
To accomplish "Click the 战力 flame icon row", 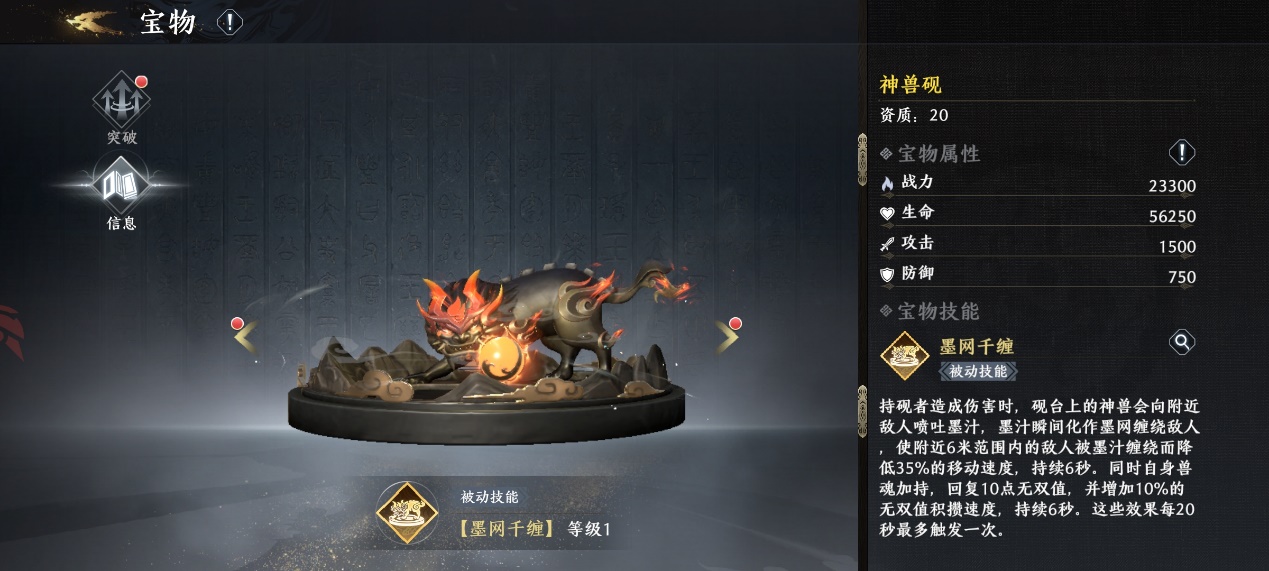I will point(1038,185).
